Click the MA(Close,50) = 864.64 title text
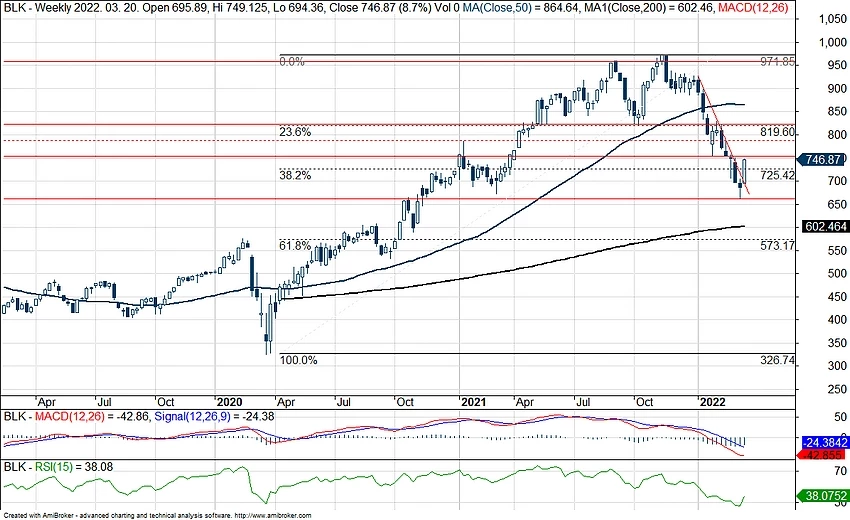Screen dimensions: 850x520 pos(520,8)
